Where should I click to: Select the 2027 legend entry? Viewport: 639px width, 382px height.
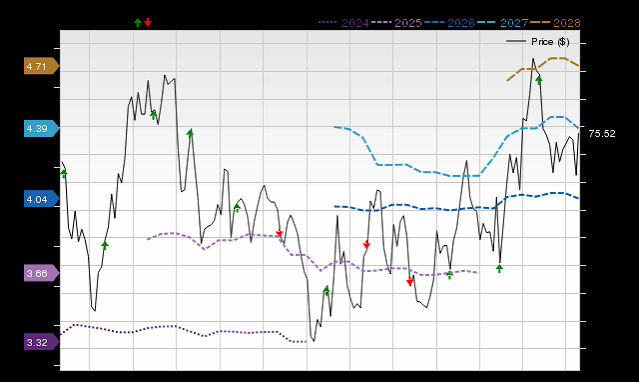click(x=502, y=23)
